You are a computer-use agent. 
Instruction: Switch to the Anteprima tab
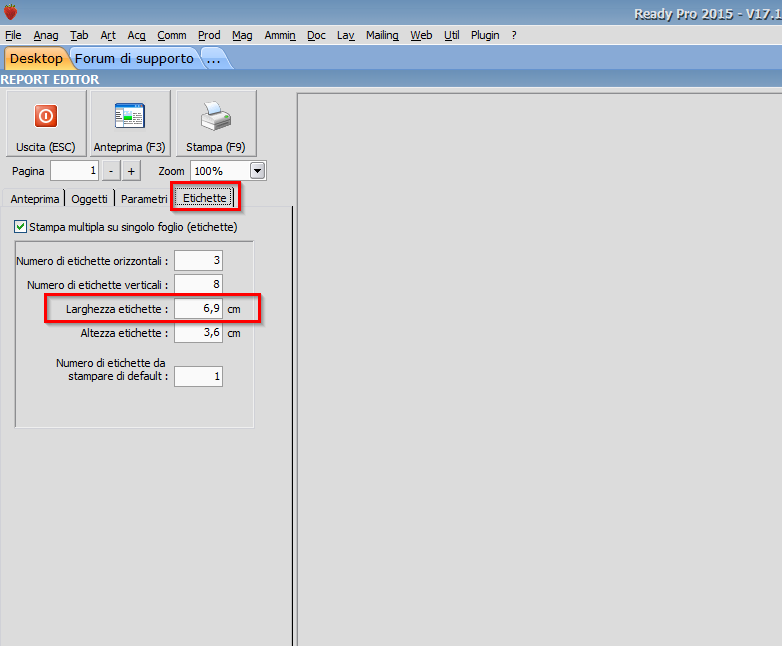click(x=34, y=199)
